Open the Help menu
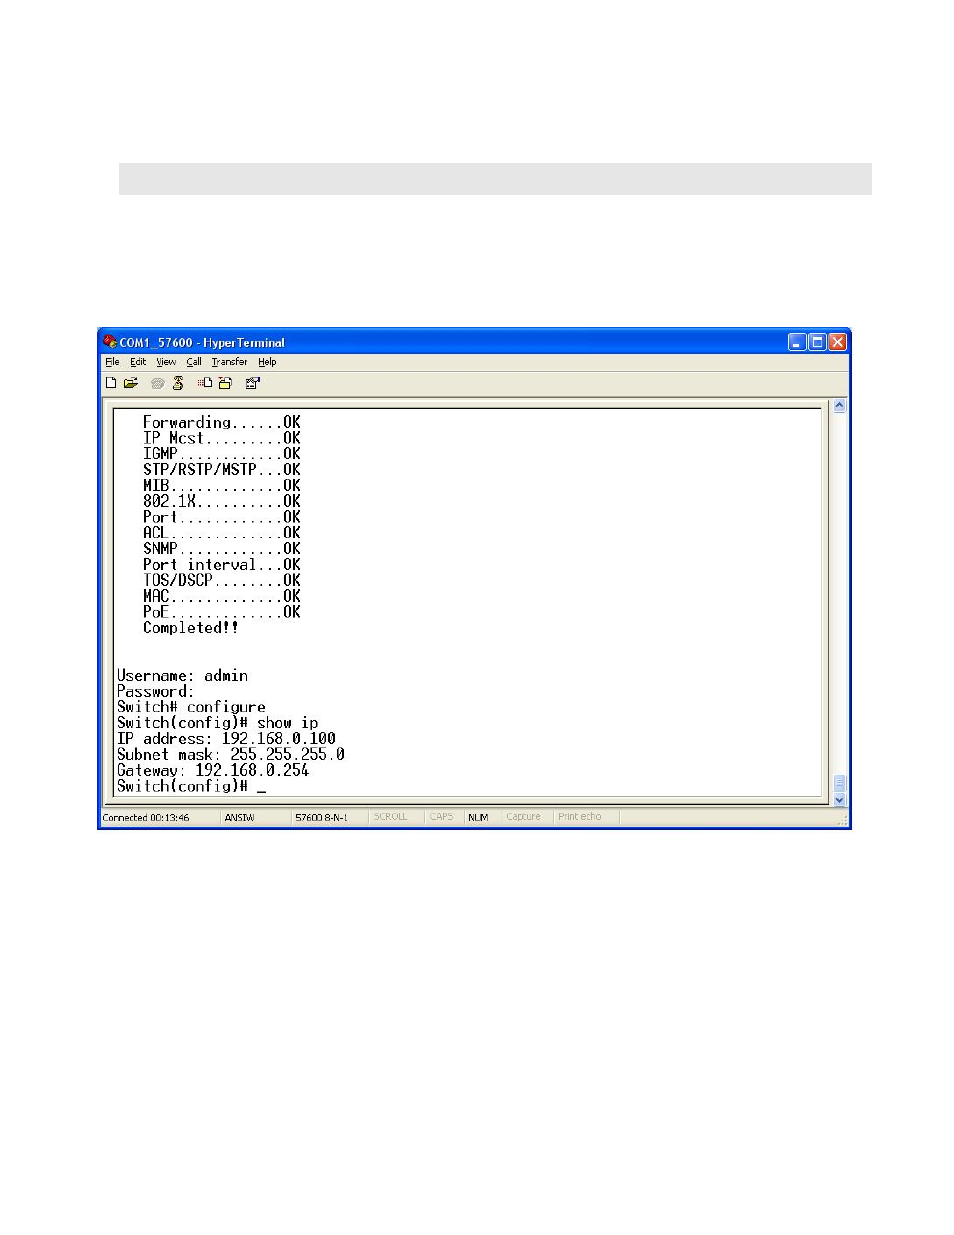 point(267,362)
